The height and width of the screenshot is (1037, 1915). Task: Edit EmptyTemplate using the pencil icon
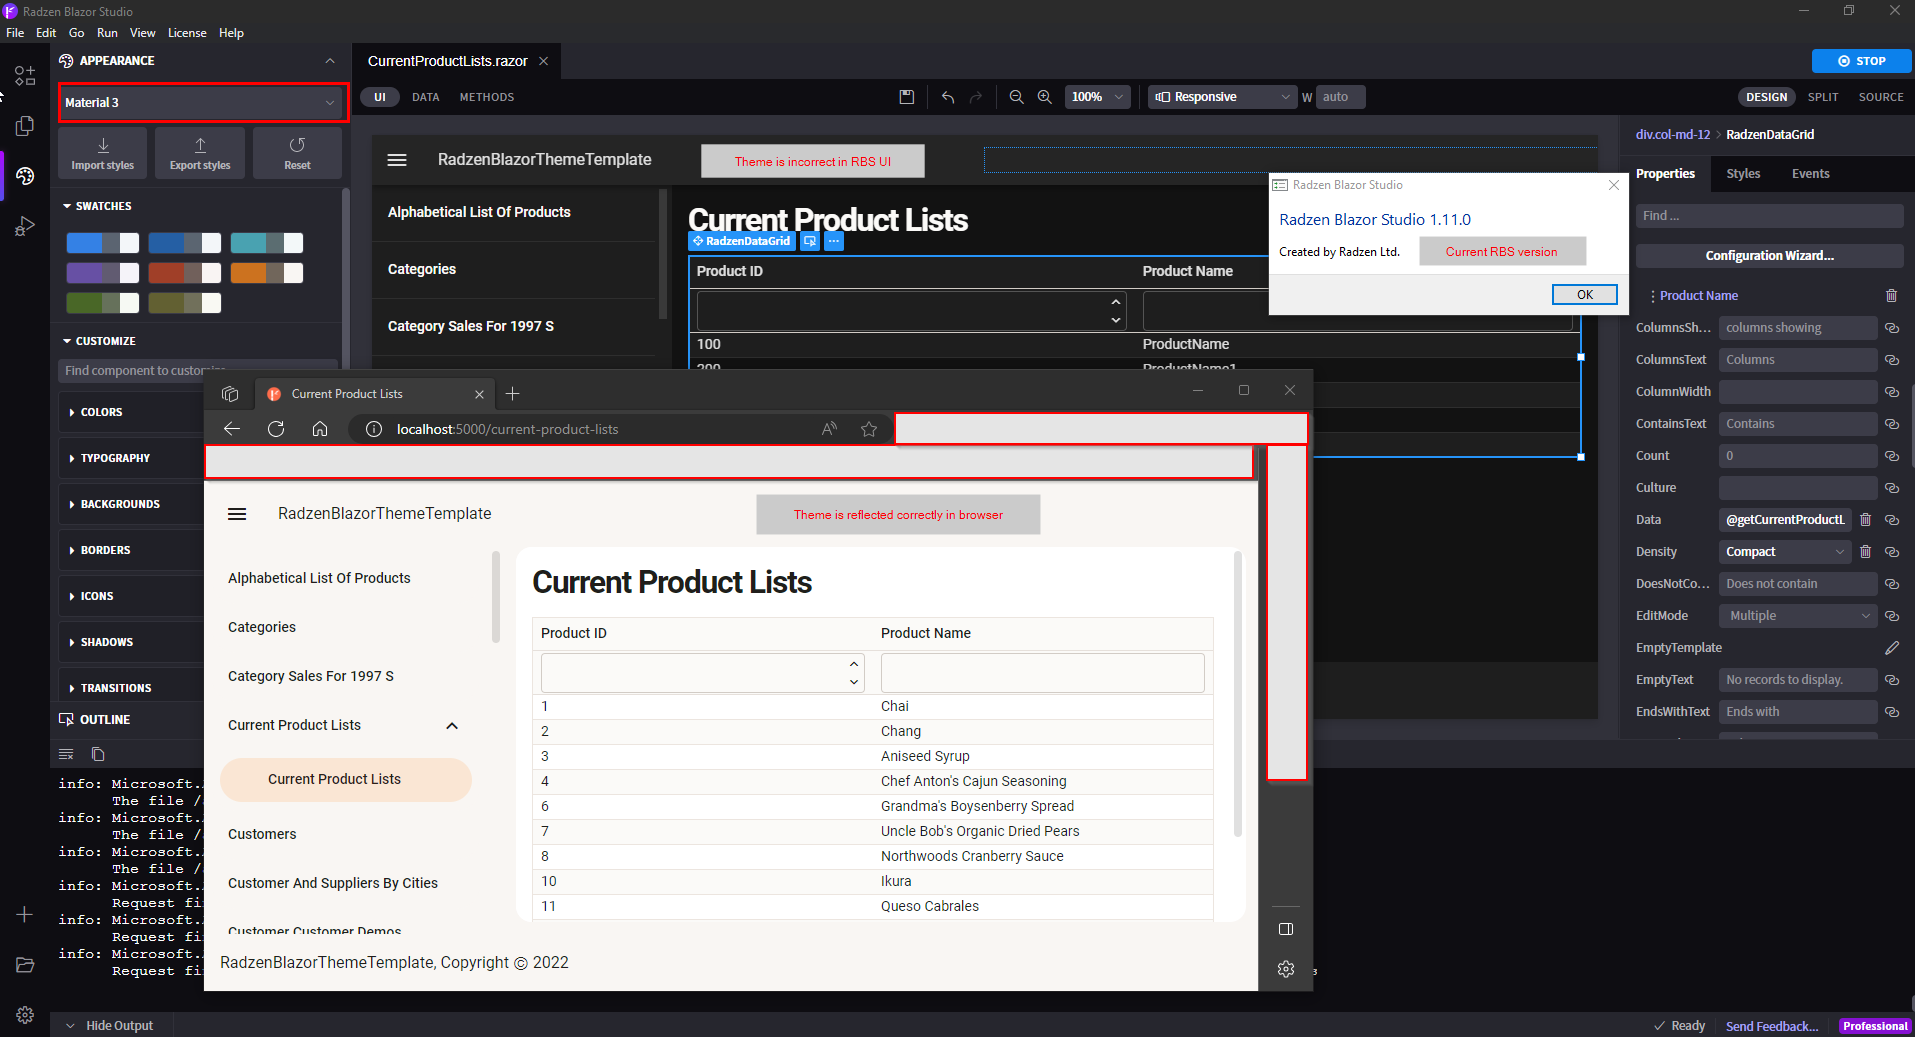[1892, 647]
